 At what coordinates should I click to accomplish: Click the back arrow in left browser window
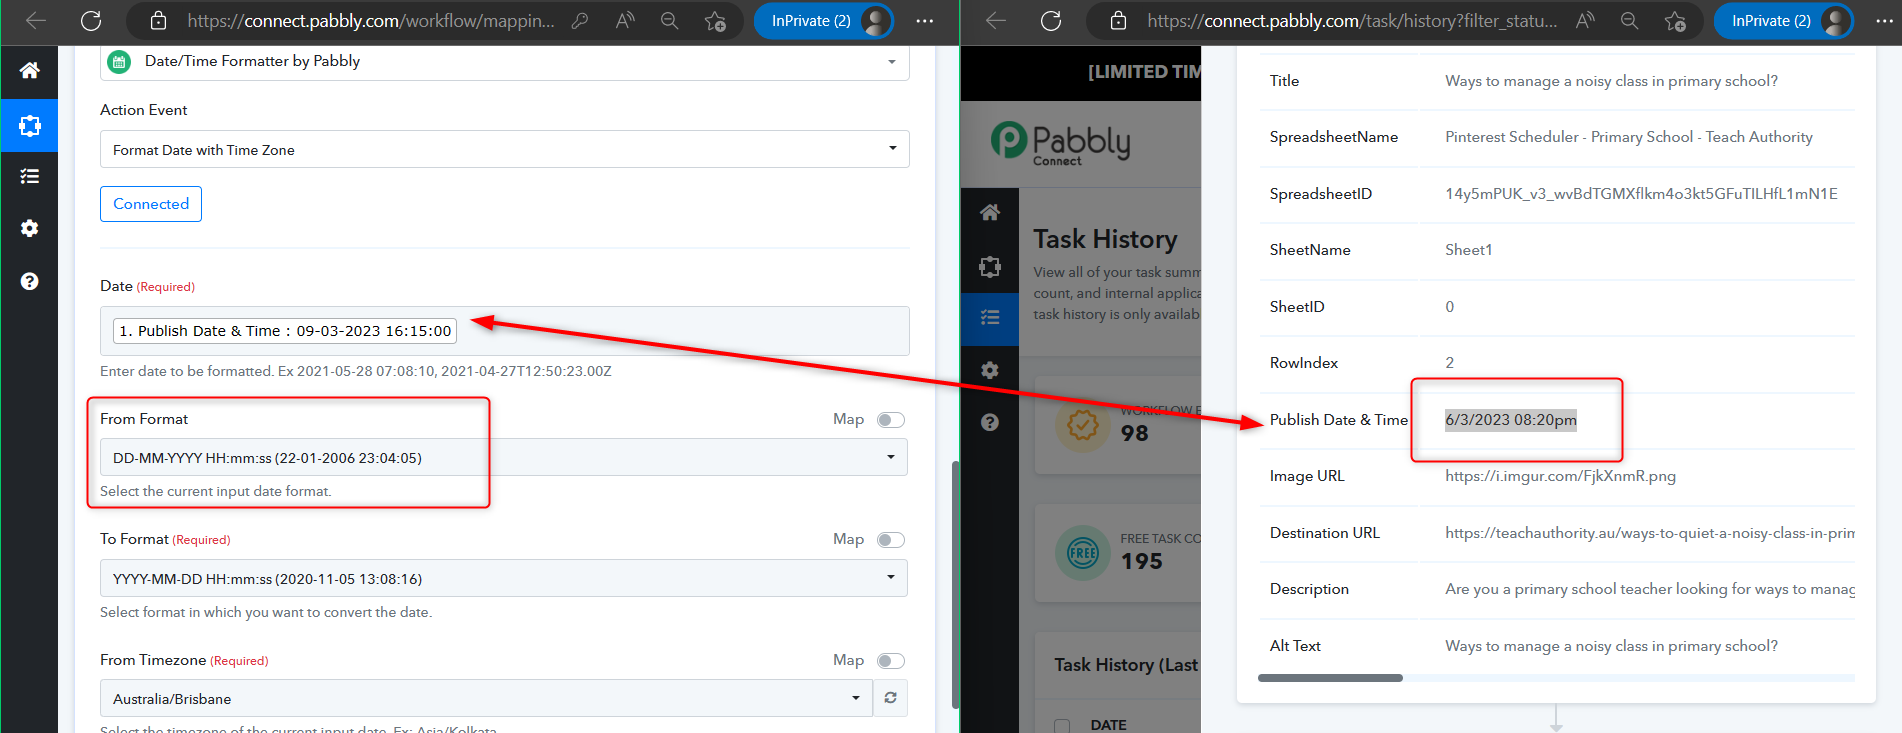pos(36,21)
